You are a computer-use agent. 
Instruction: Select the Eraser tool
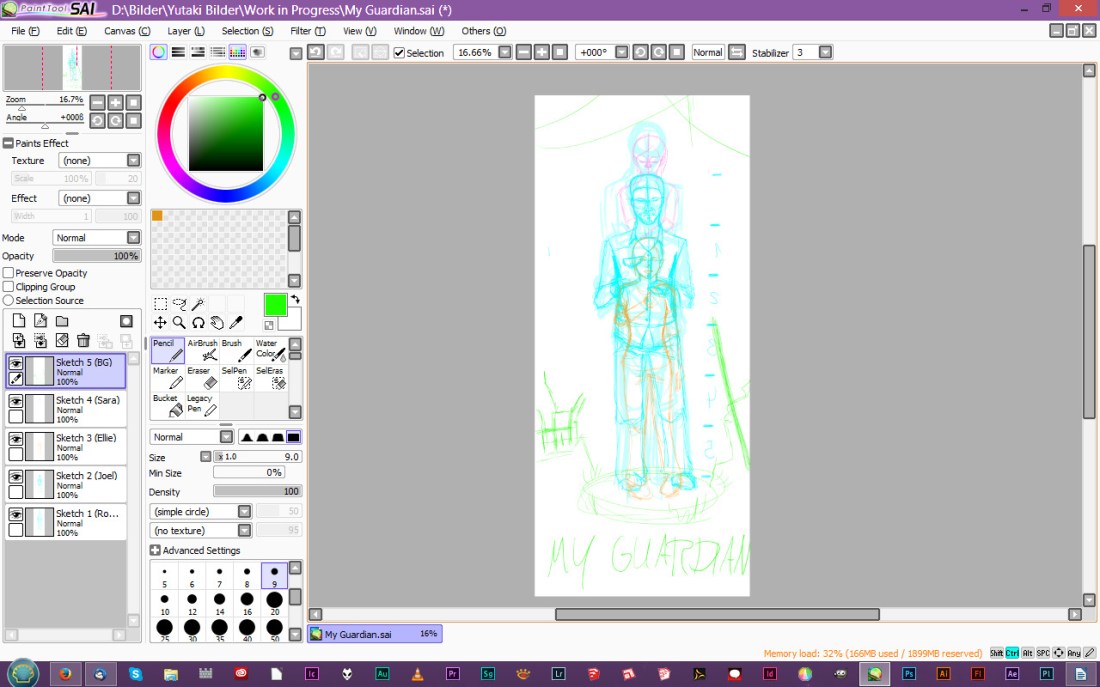pos(203,377)
